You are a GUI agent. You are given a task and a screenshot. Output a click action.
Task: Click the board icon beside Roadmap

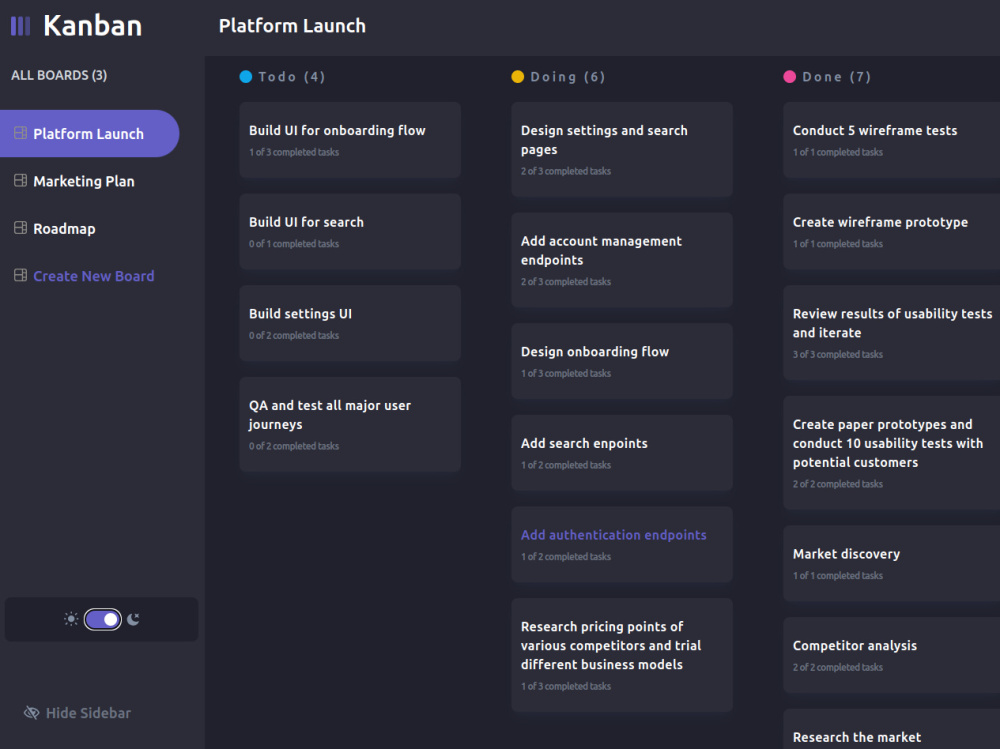click(x=20, y=228)
